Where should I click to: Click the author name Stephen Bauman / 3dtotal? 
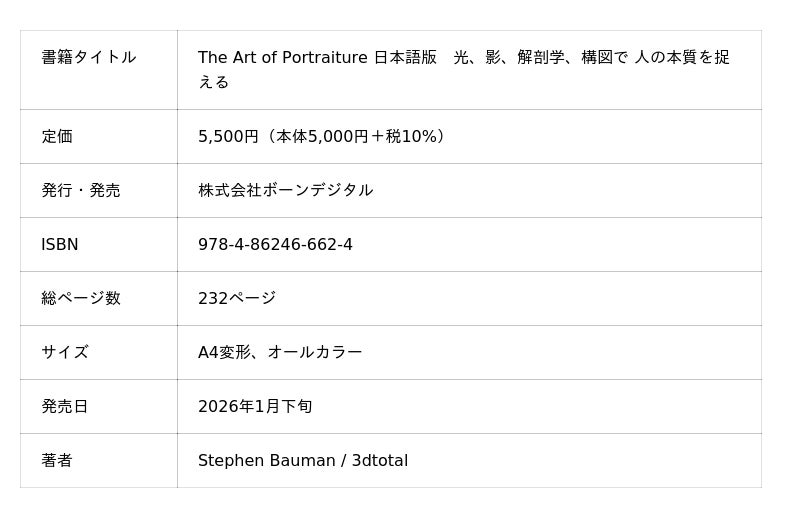(x=303, y=461)
